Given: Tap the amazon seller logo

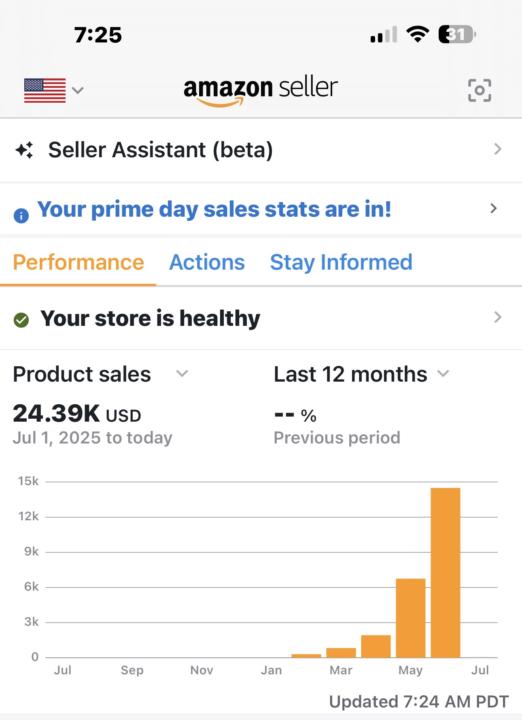Looking at the screenshot, I should coord(260,90).
